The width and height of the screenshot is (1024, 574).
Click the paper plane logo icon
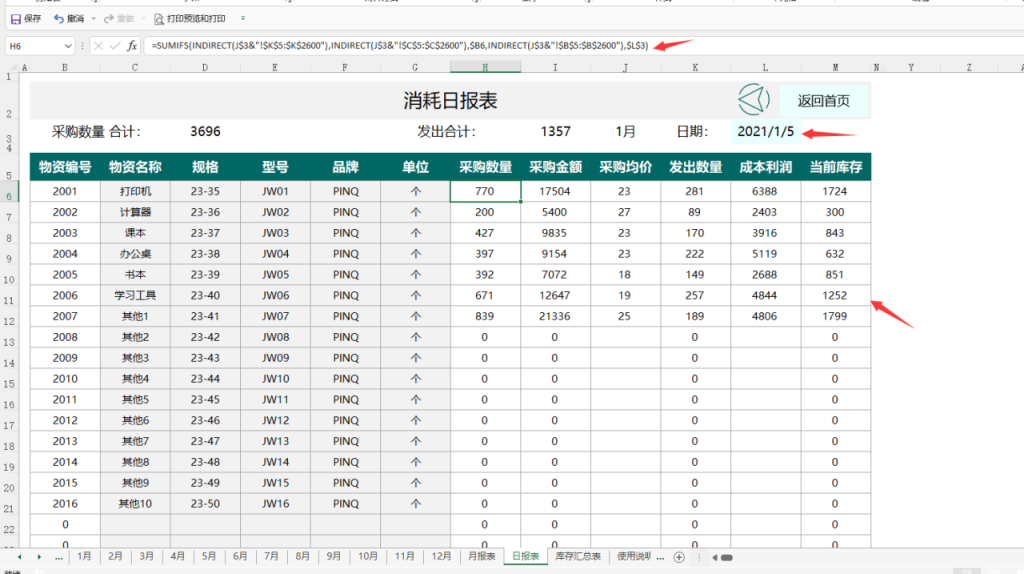coord(754,99)
